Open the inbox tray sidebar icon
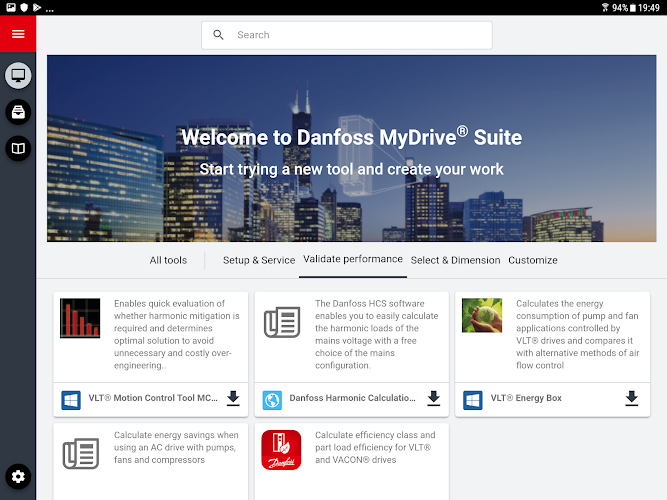This screenshot has height=500, width=667. 18,112
